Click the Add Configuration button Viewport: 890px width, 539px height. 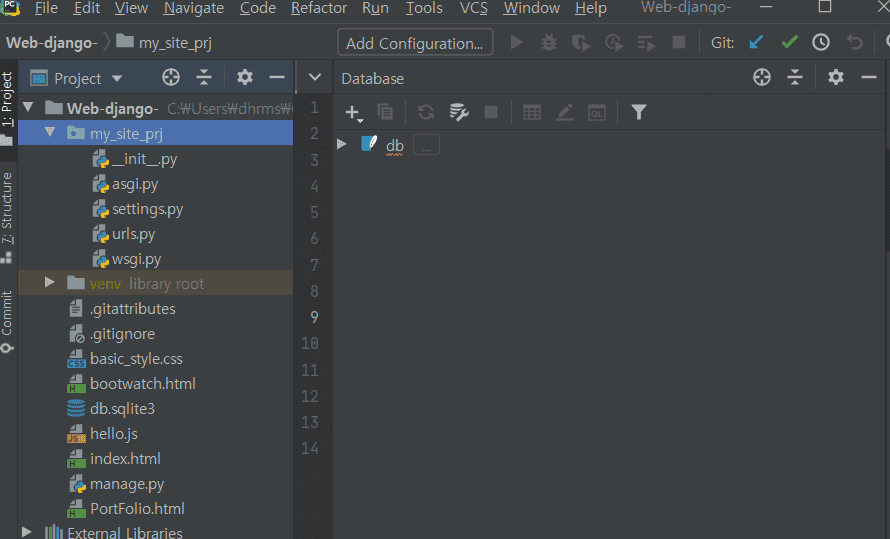pyautogui.click(x=415, y=43)
